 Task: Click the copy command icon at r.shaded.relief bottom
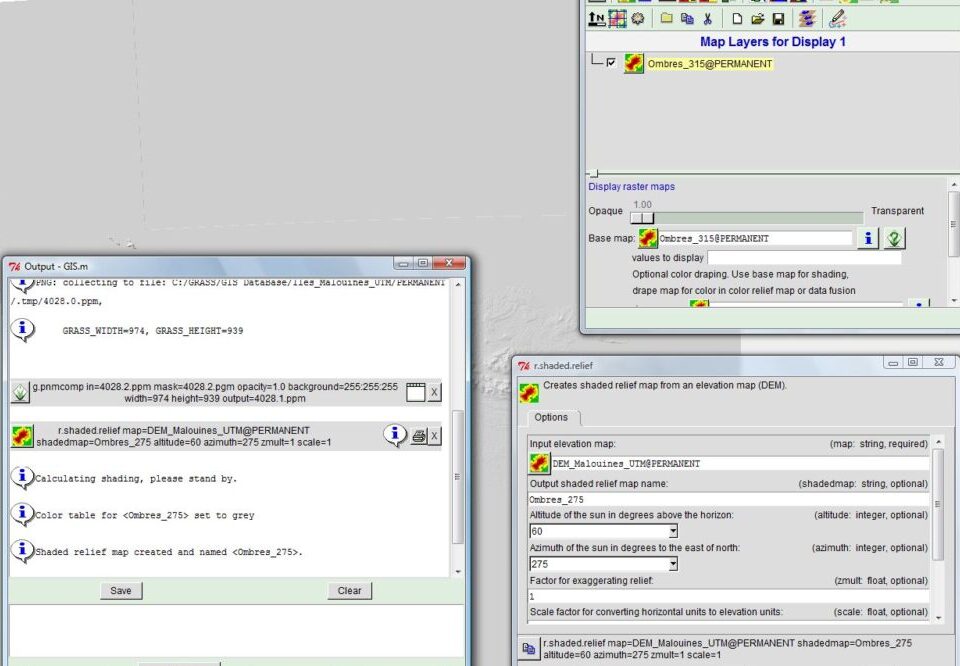tap(528, 648)
